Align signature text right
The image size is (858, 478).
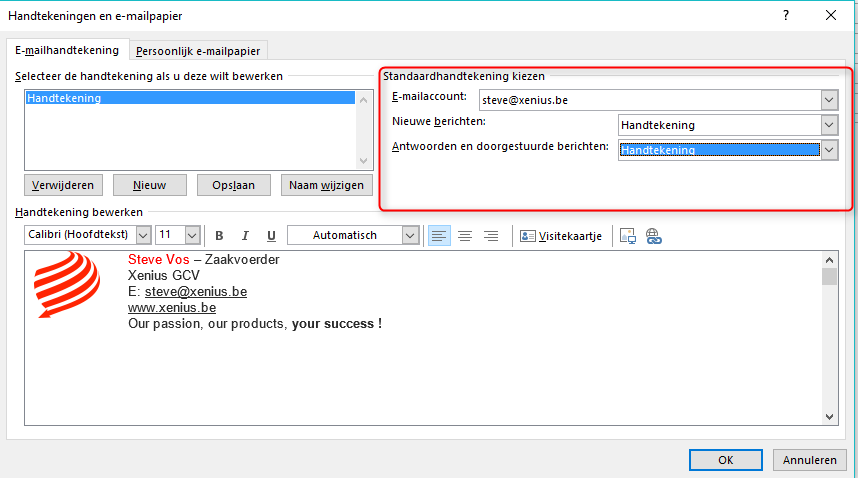pyautogui.click(x=491, y=236)
